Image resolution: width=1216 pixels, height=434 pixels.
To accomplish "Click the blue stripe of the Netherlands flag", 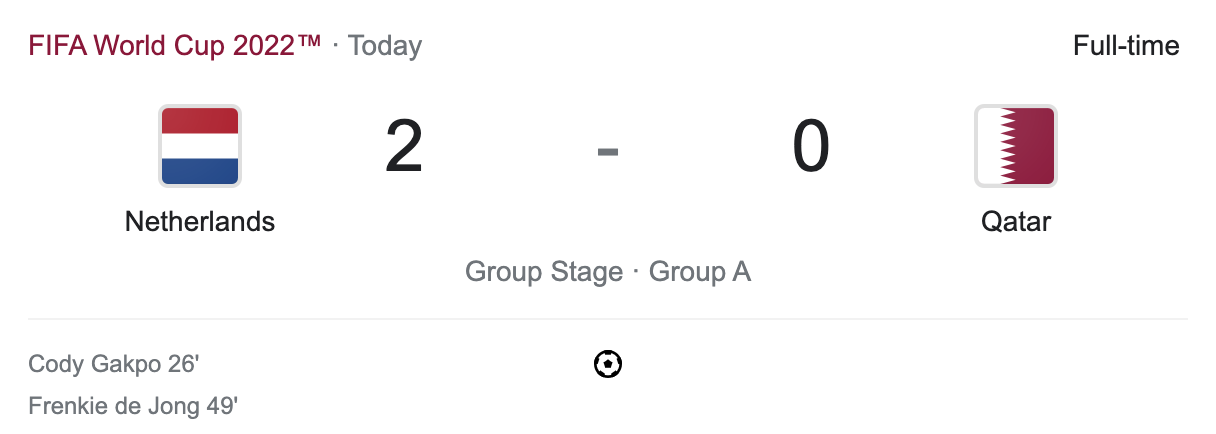I will point(199,172).
